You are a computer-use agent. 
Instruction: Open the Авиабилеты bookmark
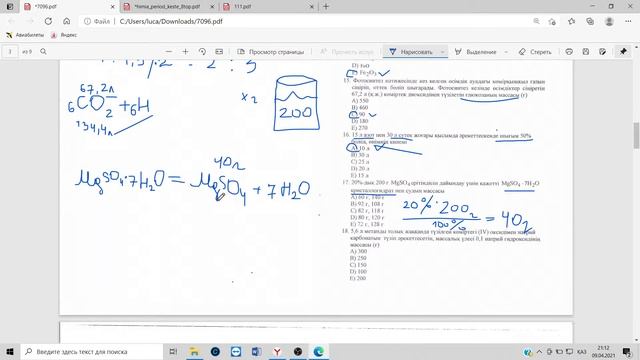click(x=25, y=35)
